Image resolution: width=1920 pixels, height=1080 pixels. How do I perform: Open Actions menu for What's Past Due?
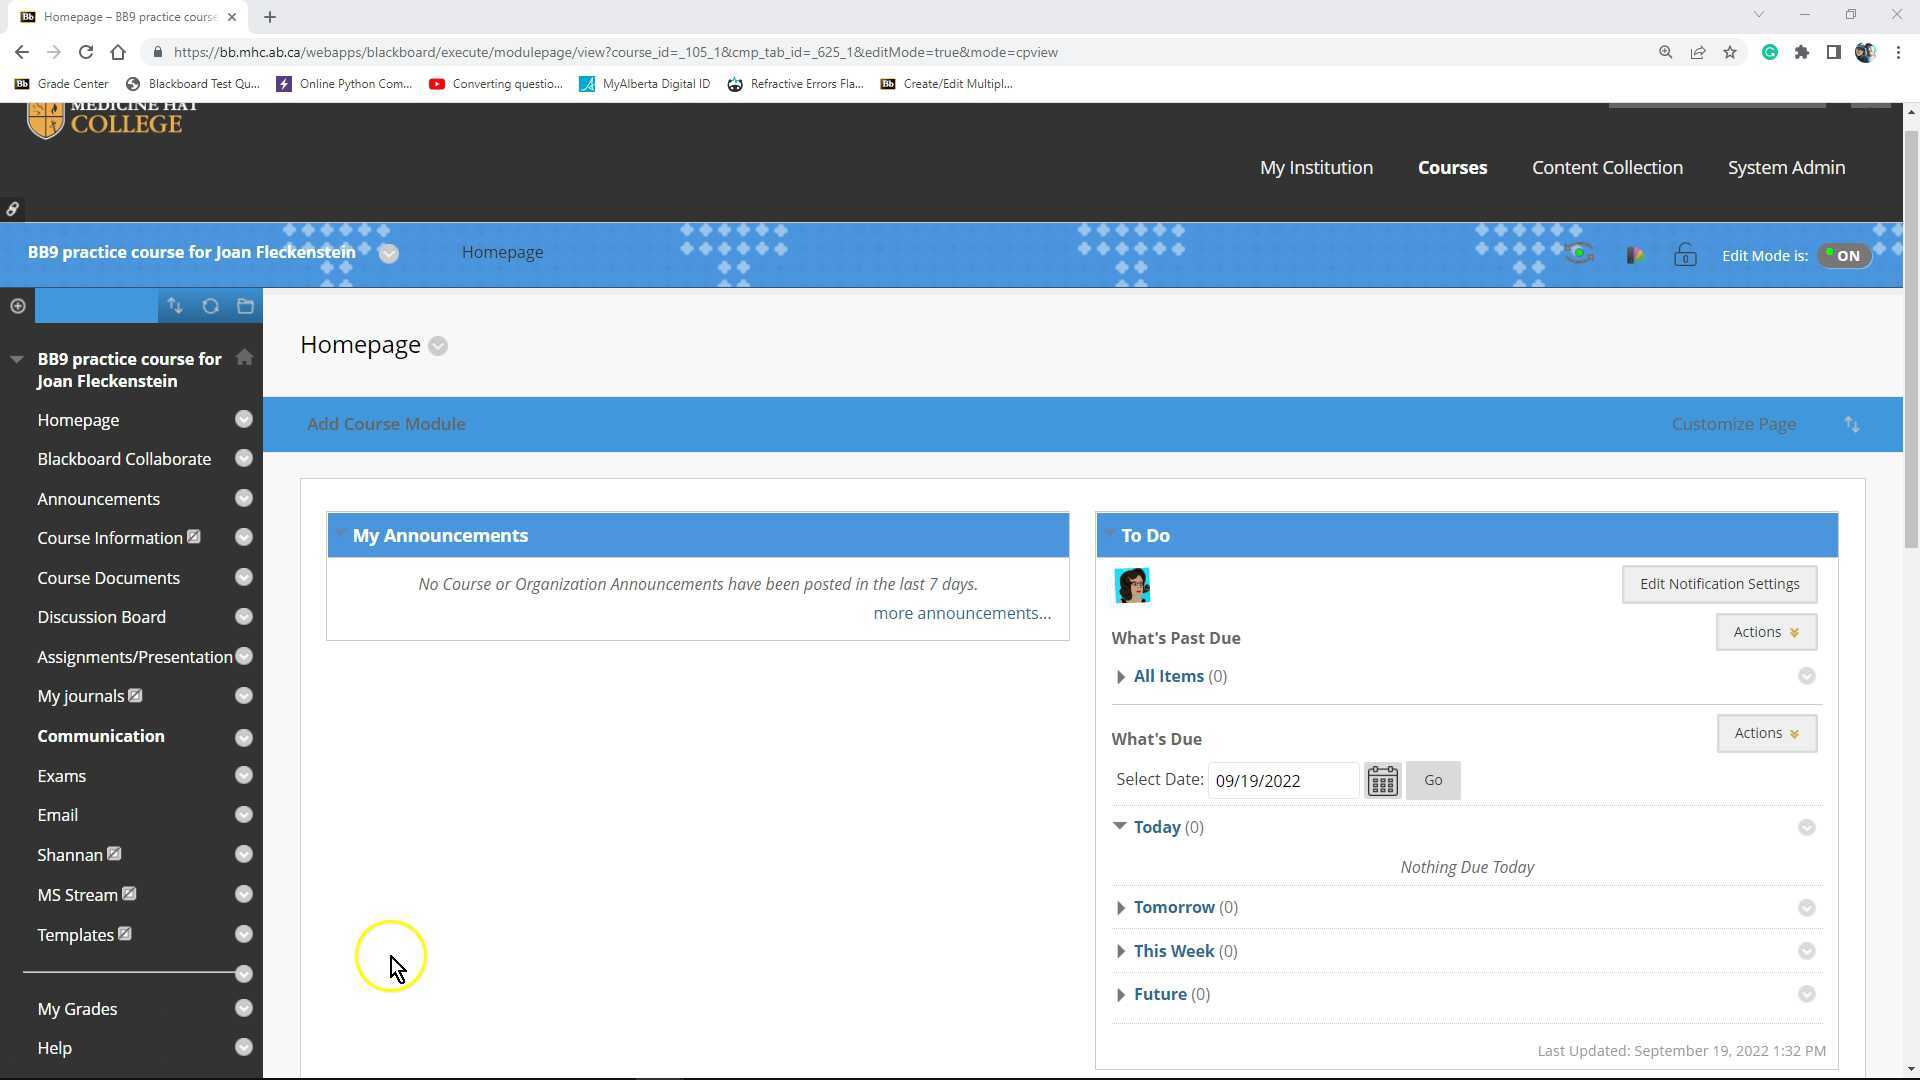(x=1766, y=632)
